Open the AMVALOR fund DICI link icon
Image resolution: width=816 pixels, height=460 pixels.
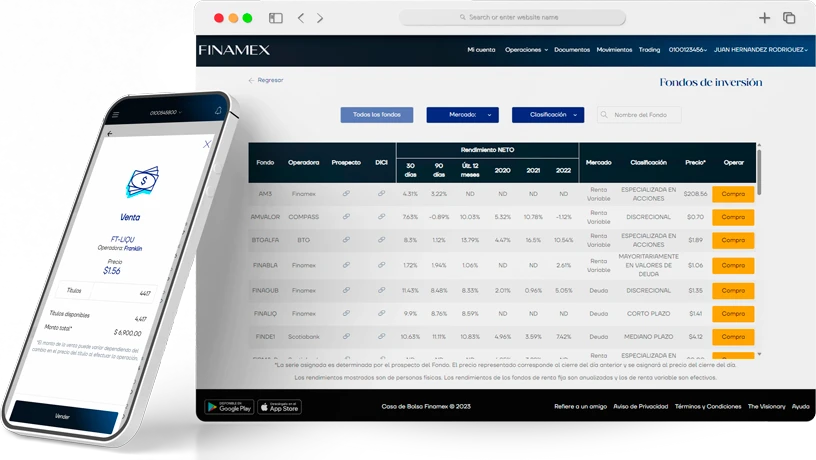click(381, 216)
